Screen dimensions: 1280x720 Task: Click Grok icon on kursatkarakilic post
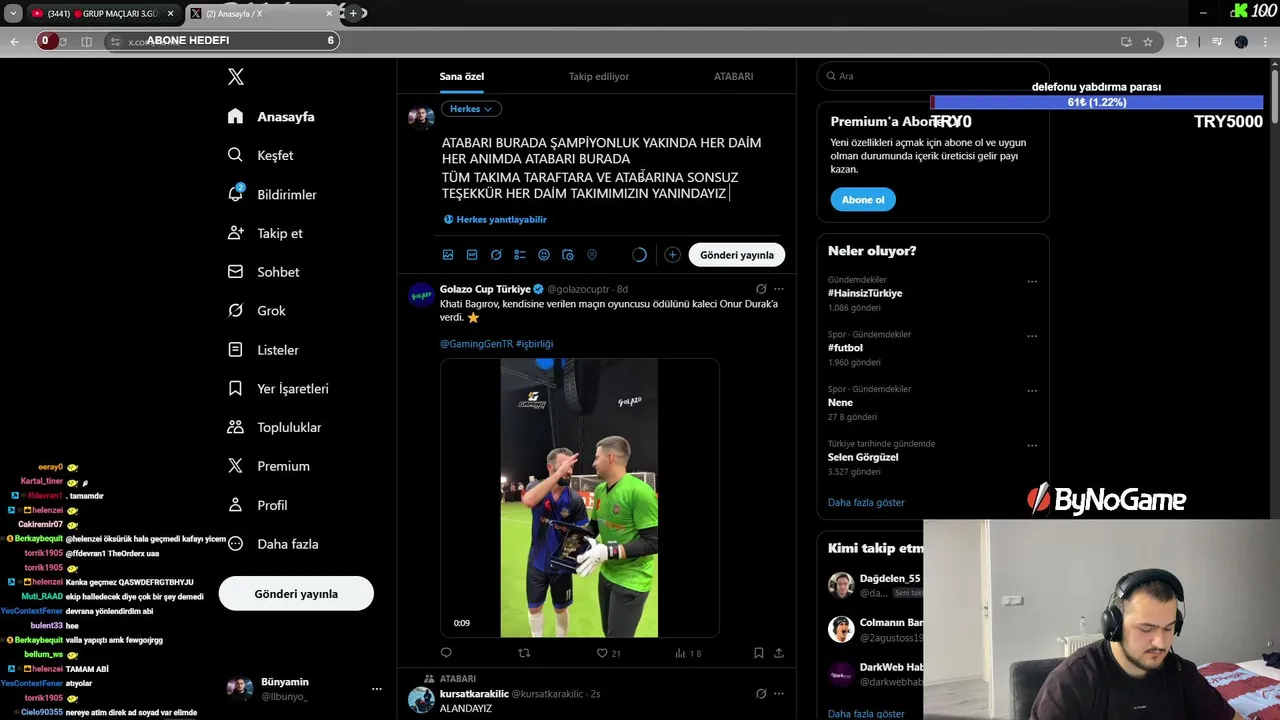[x=761, y=694]
